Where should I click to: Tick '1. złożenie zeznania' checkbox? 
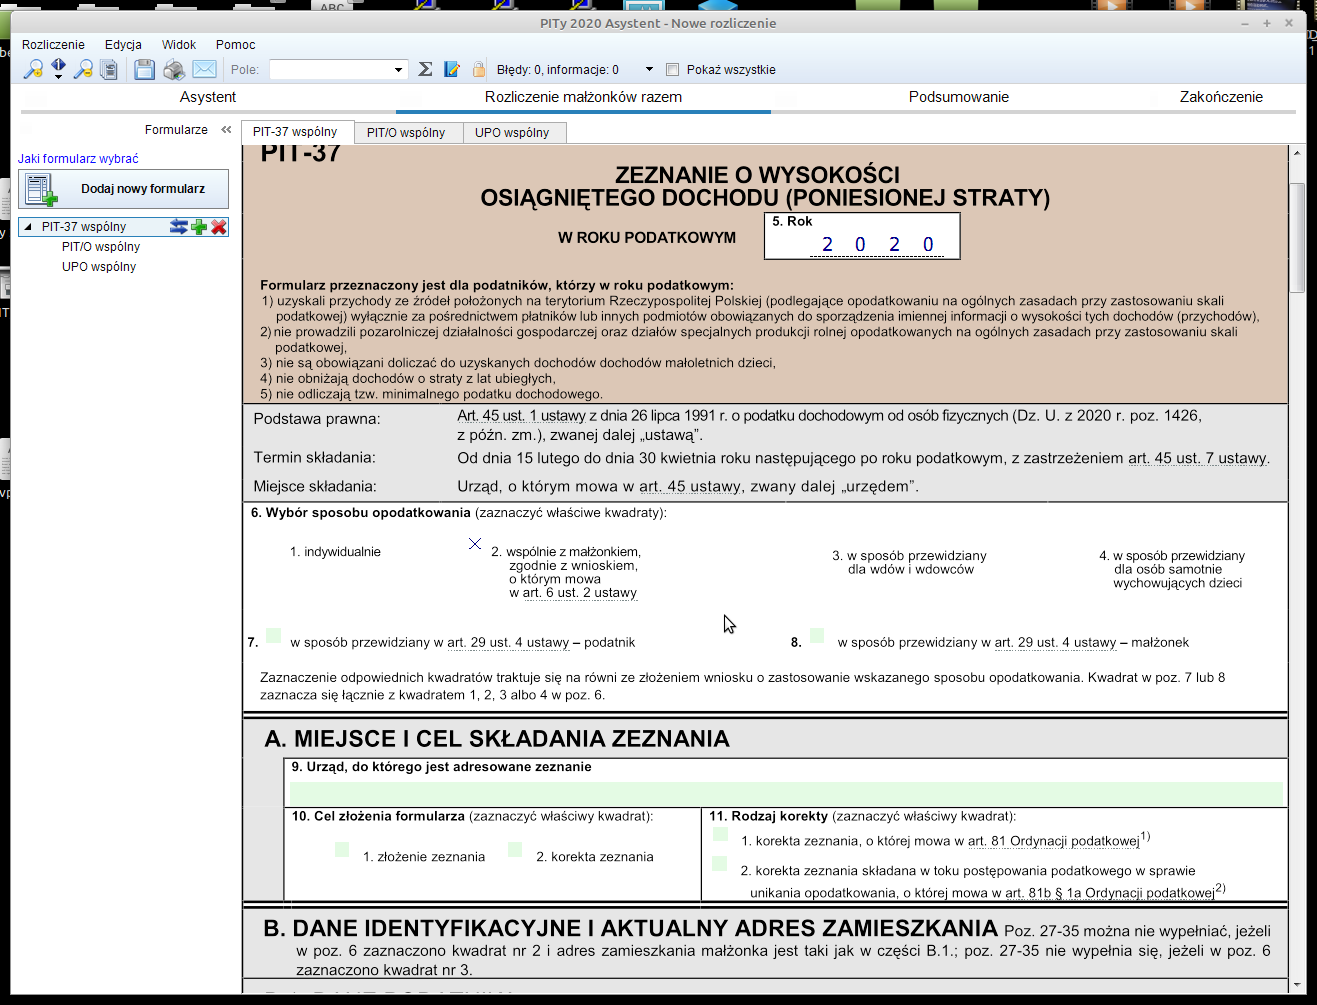pos(342,850)
